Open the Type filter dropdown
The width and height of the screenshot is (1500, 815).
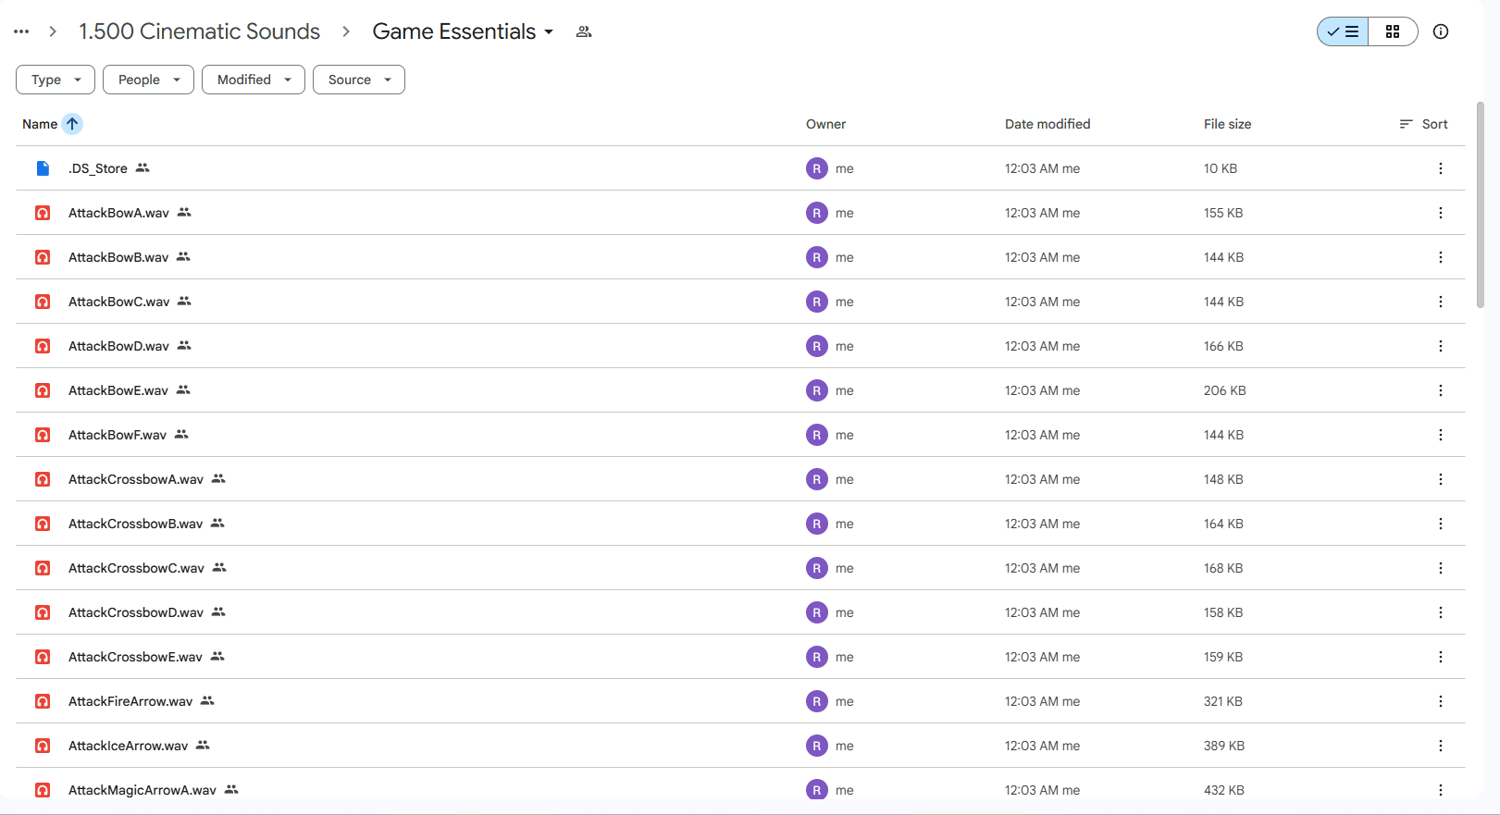[x=55, y=80]
